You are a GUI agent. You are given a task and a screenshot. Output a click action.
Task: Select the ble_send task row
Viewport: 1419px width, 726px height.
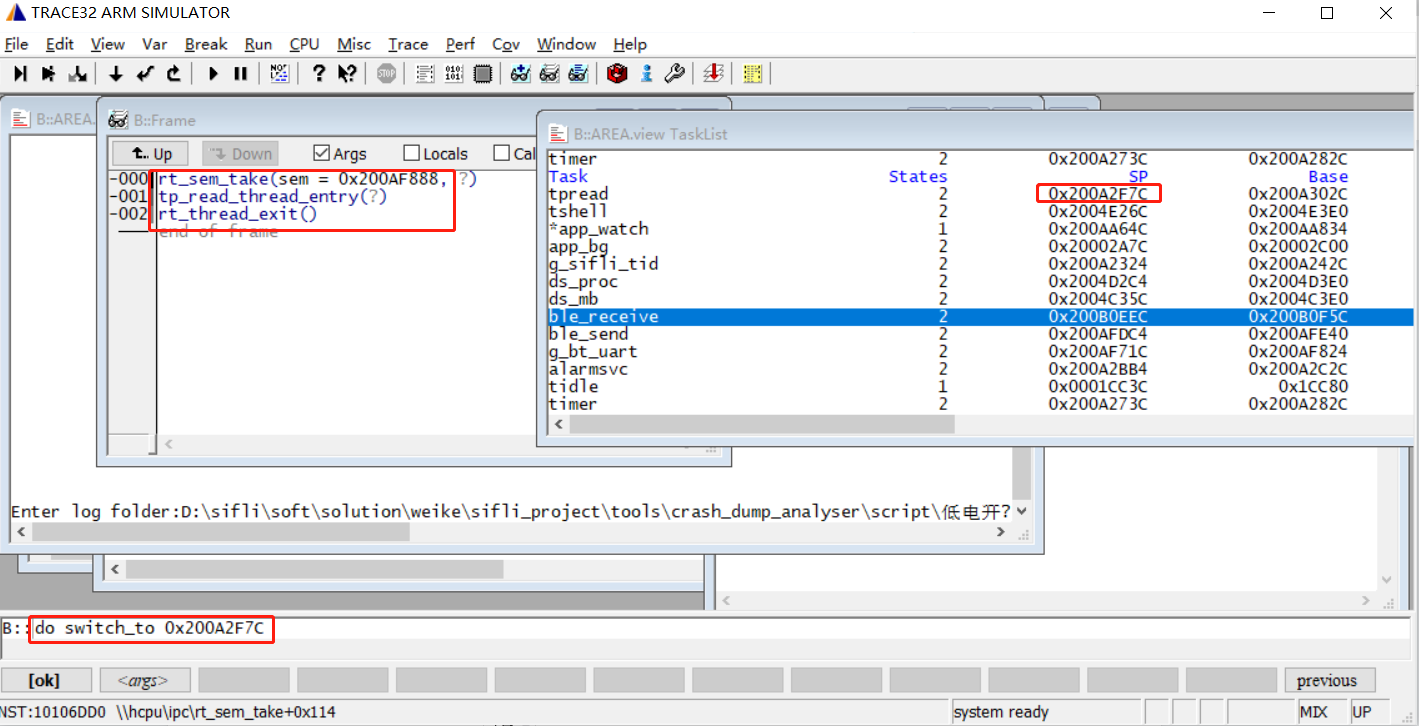pos(980,334)
